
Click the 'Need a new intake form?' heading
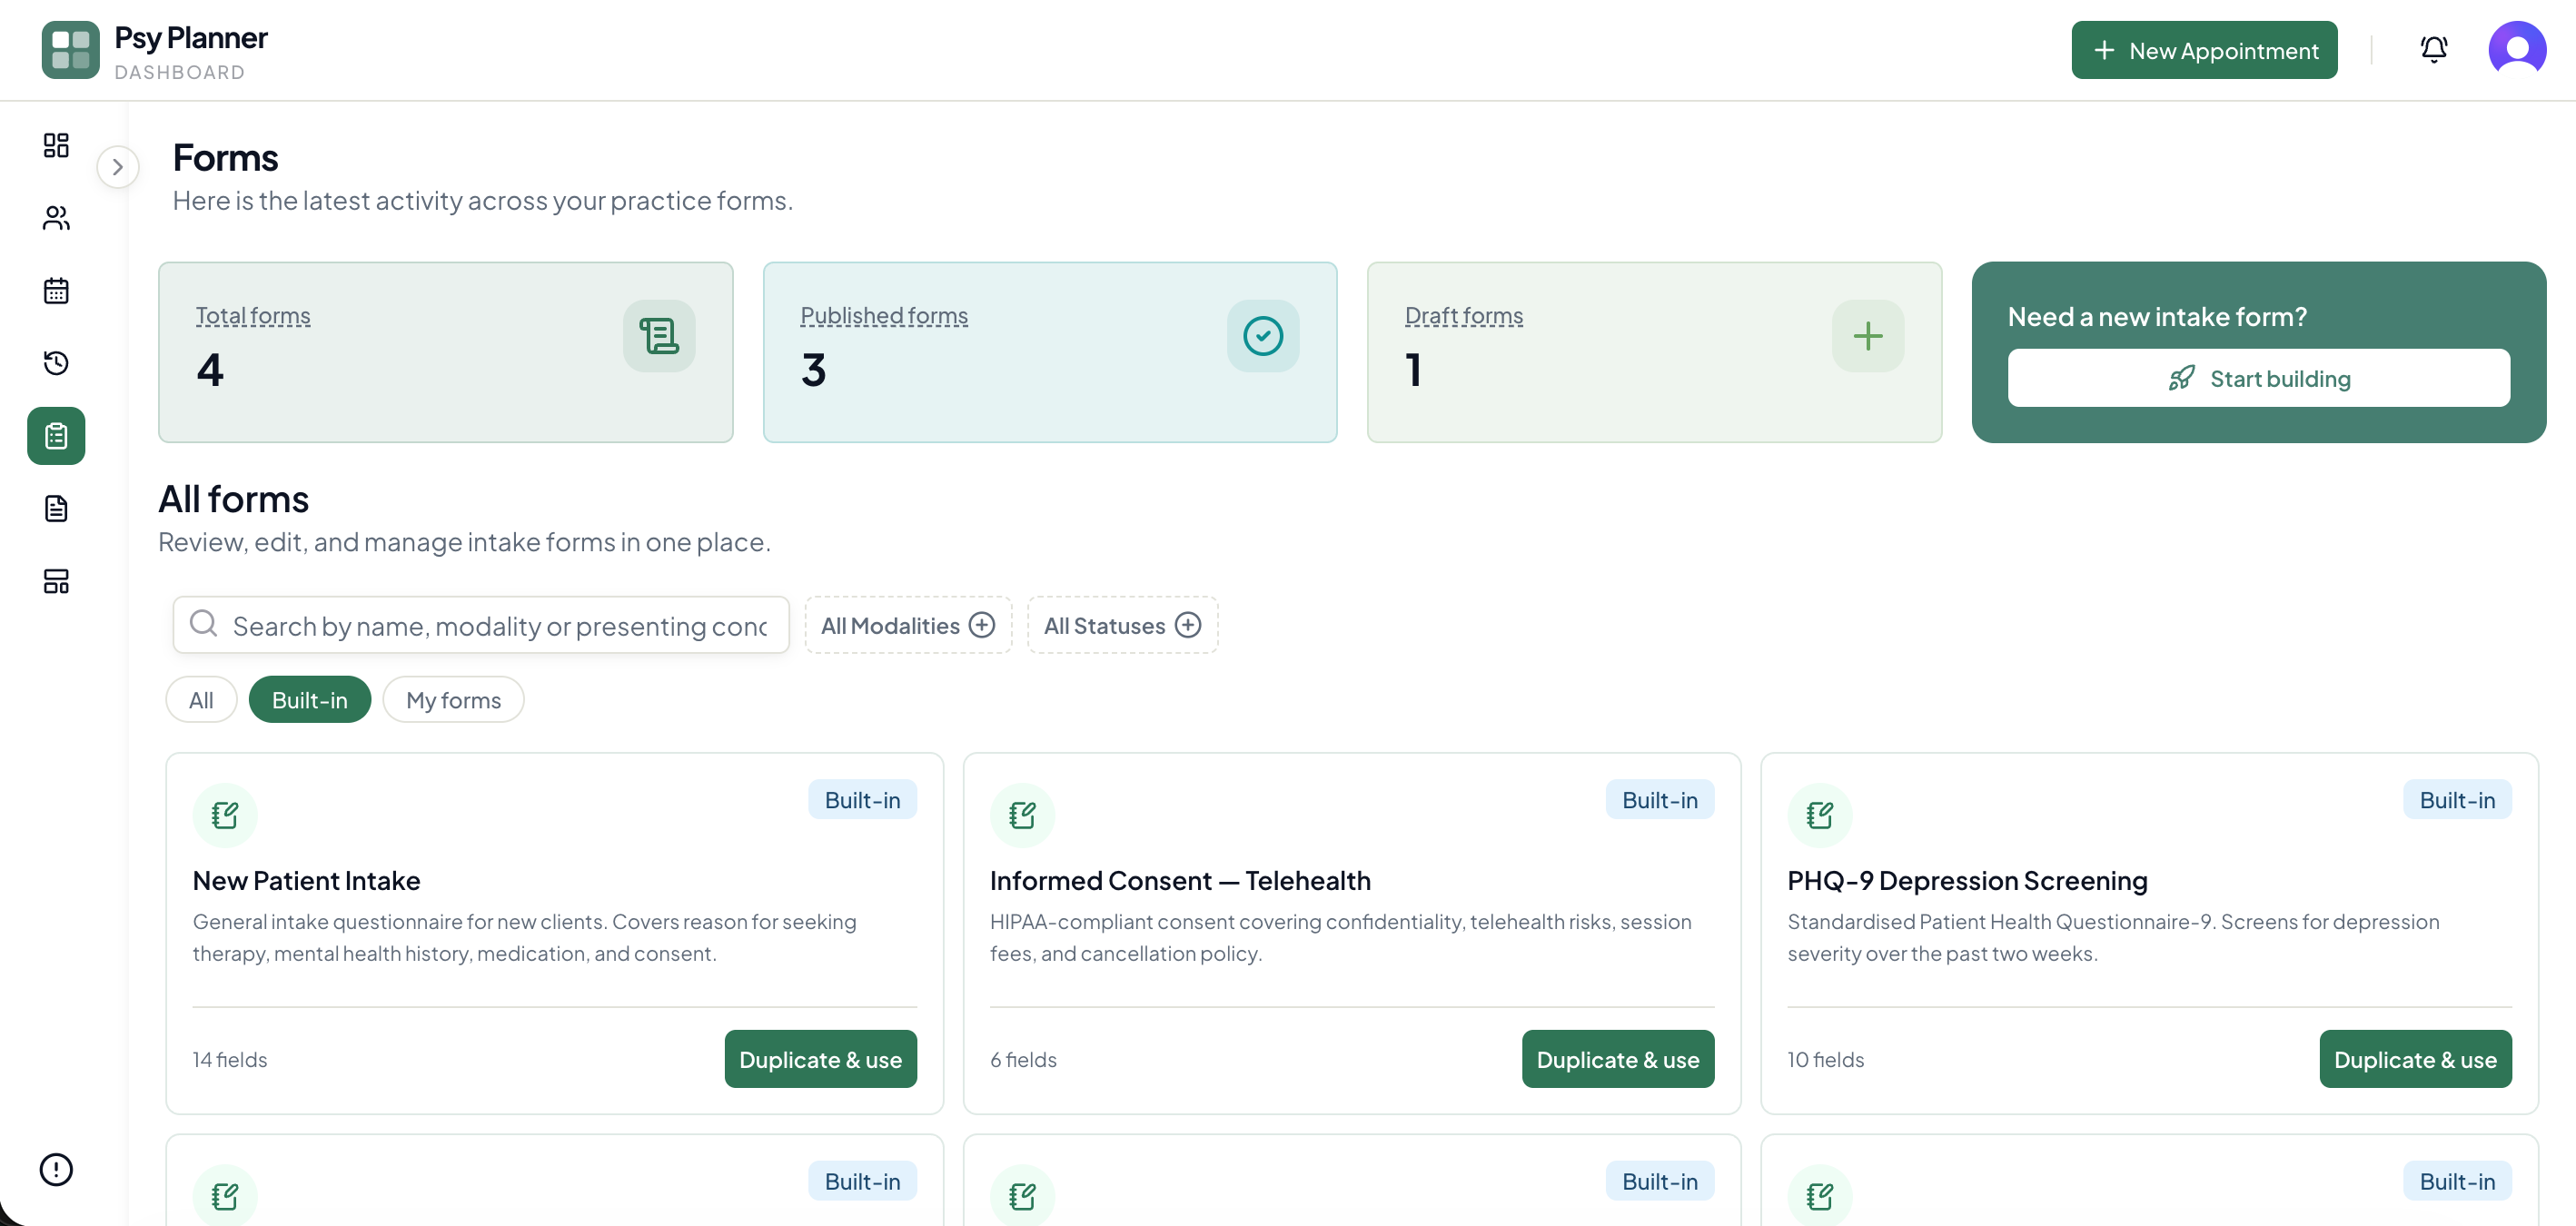pyautogui.click(x=2157, y=316)
